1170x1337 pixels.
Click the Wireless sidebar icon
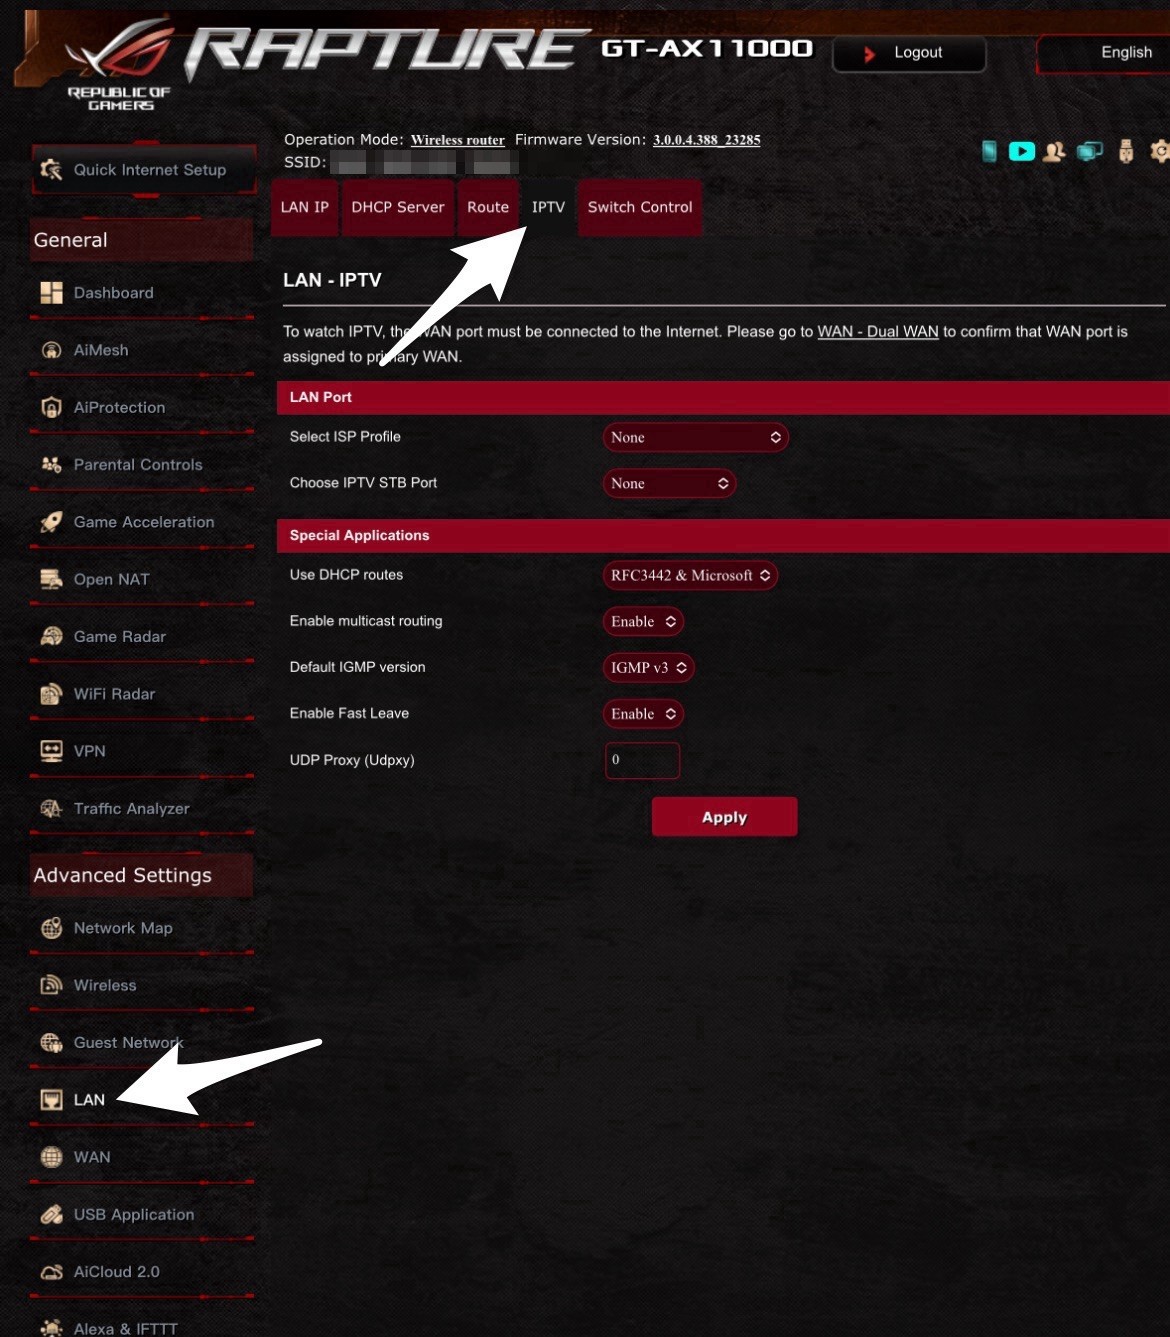51,985
